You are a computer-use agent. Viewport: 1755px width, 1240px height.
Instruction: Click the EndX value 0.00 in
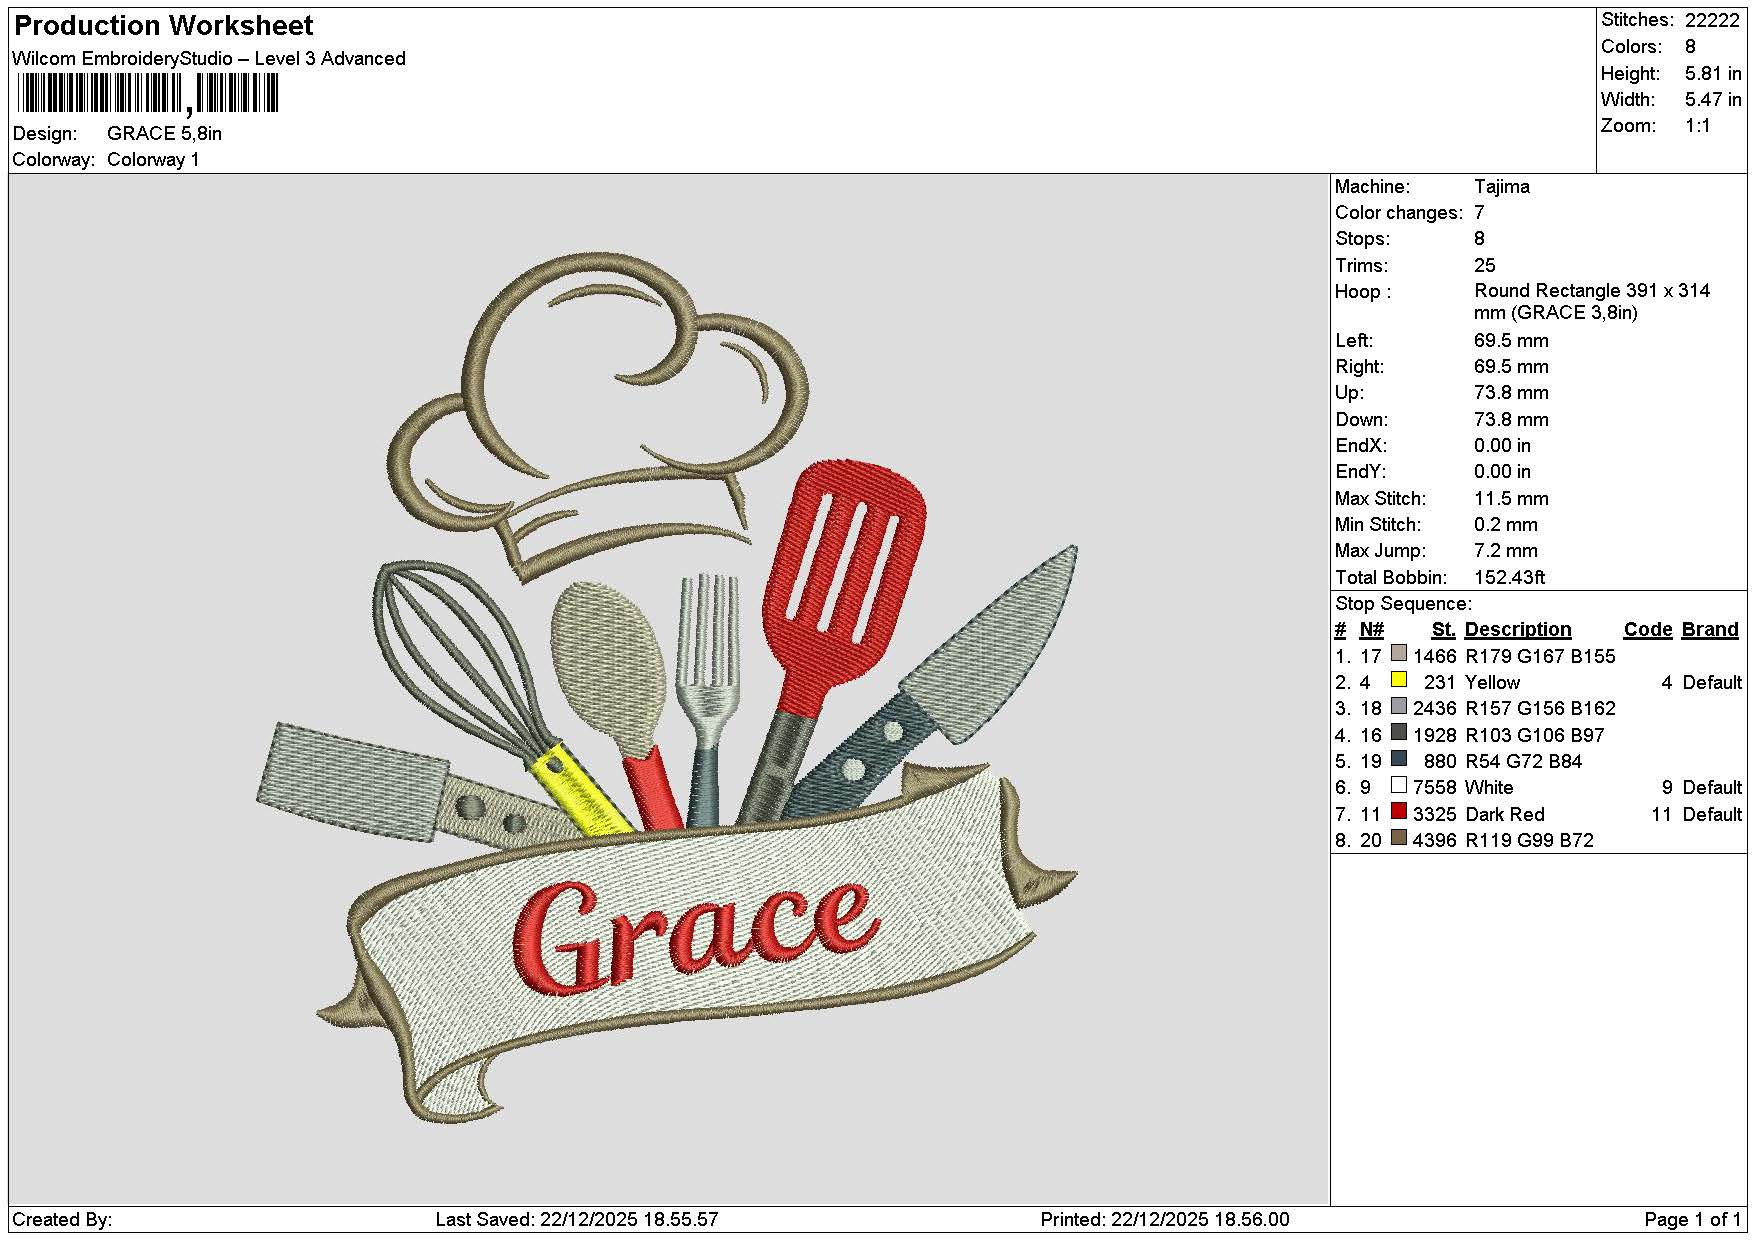[x=1502, y=446]
